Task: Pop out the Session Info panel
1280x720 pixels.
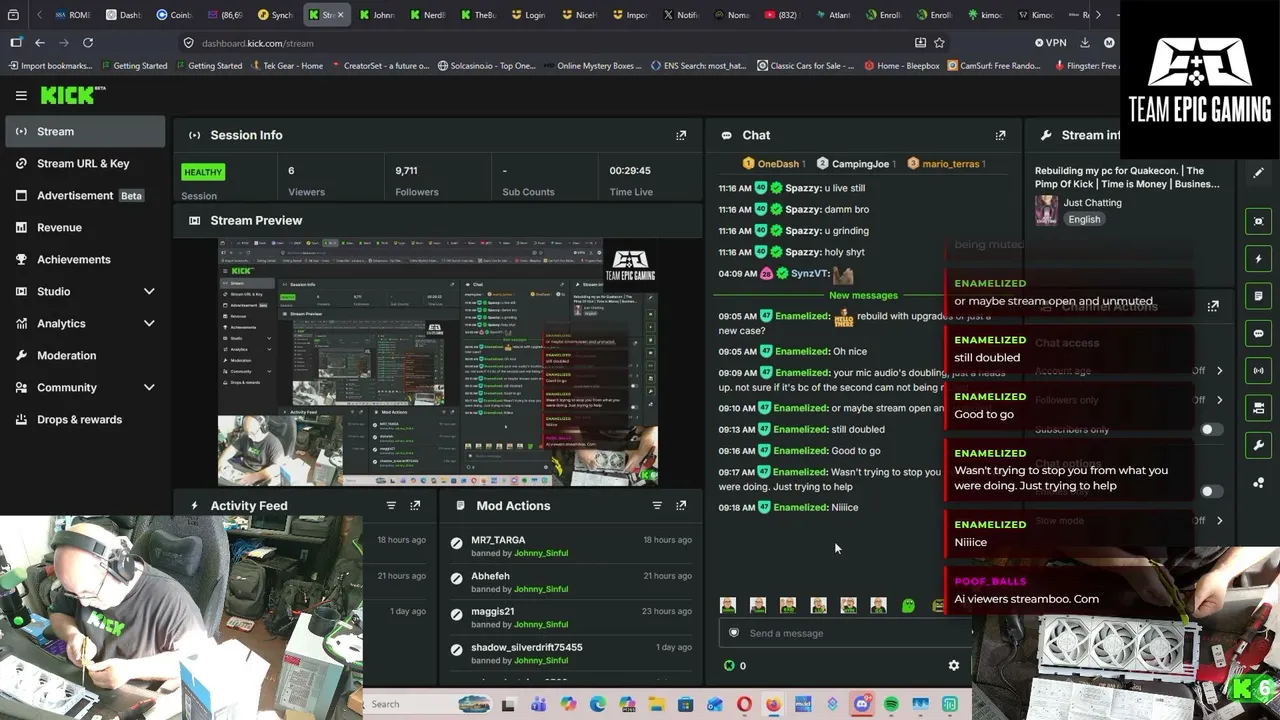Action: point(681,135)
